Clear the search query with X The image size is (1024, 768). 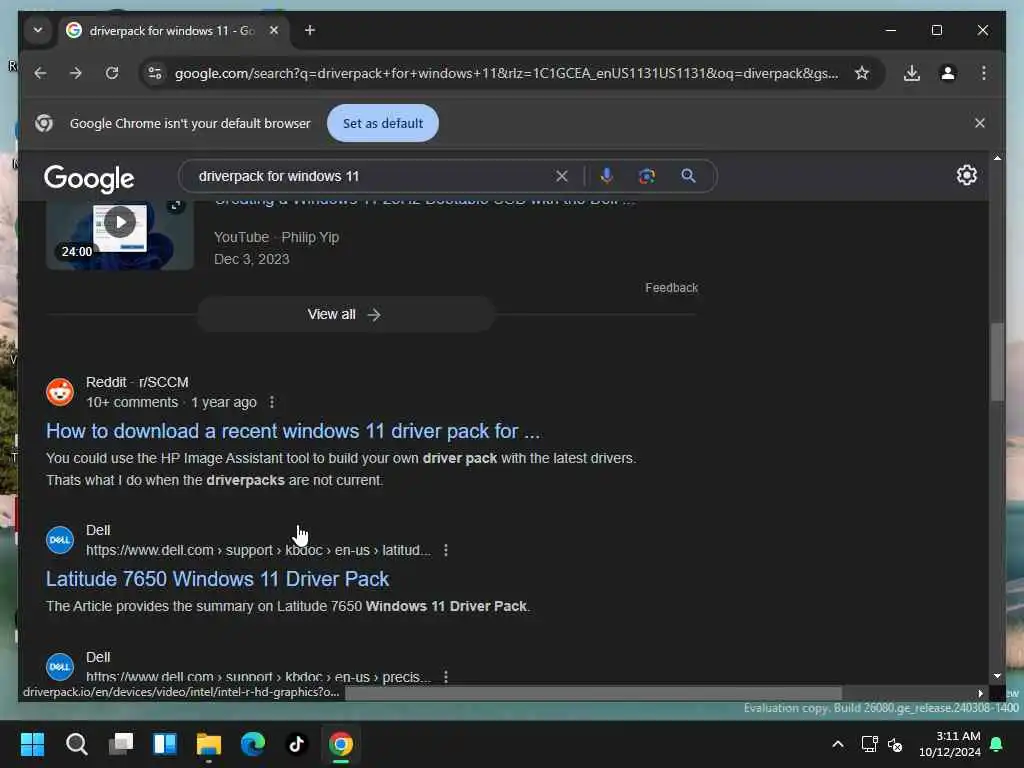pyautogui.click(x=562, y=176)
